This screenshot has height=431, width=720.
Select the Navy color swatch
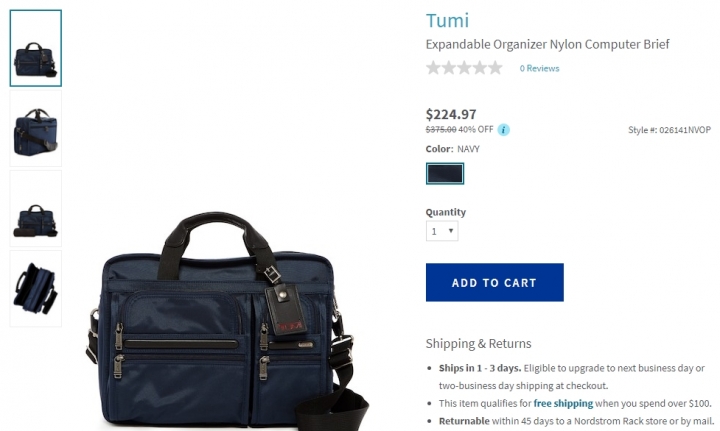444,174
